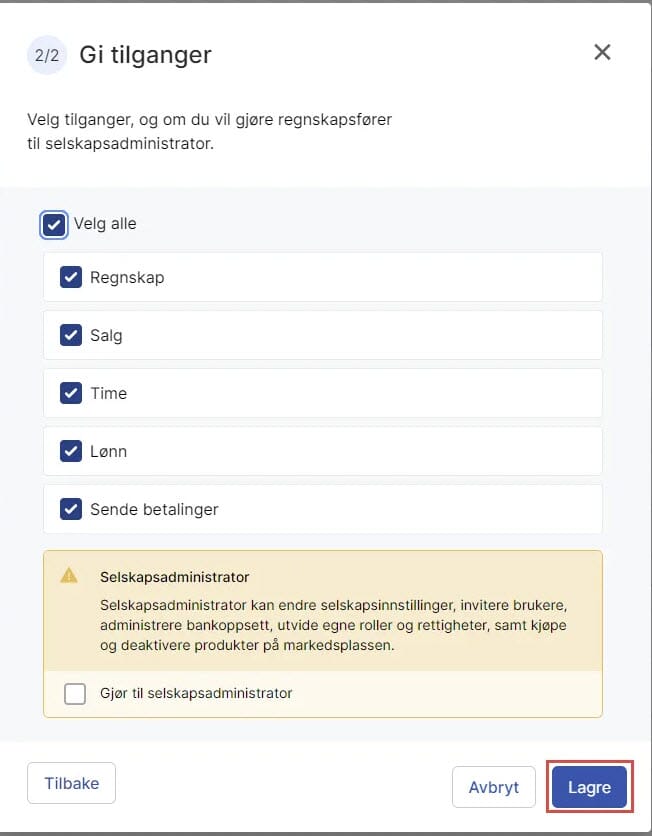Click the Gi tilganger dialog title
The height and width of the screenshot is (836, 652).
(x=145, y=55)
